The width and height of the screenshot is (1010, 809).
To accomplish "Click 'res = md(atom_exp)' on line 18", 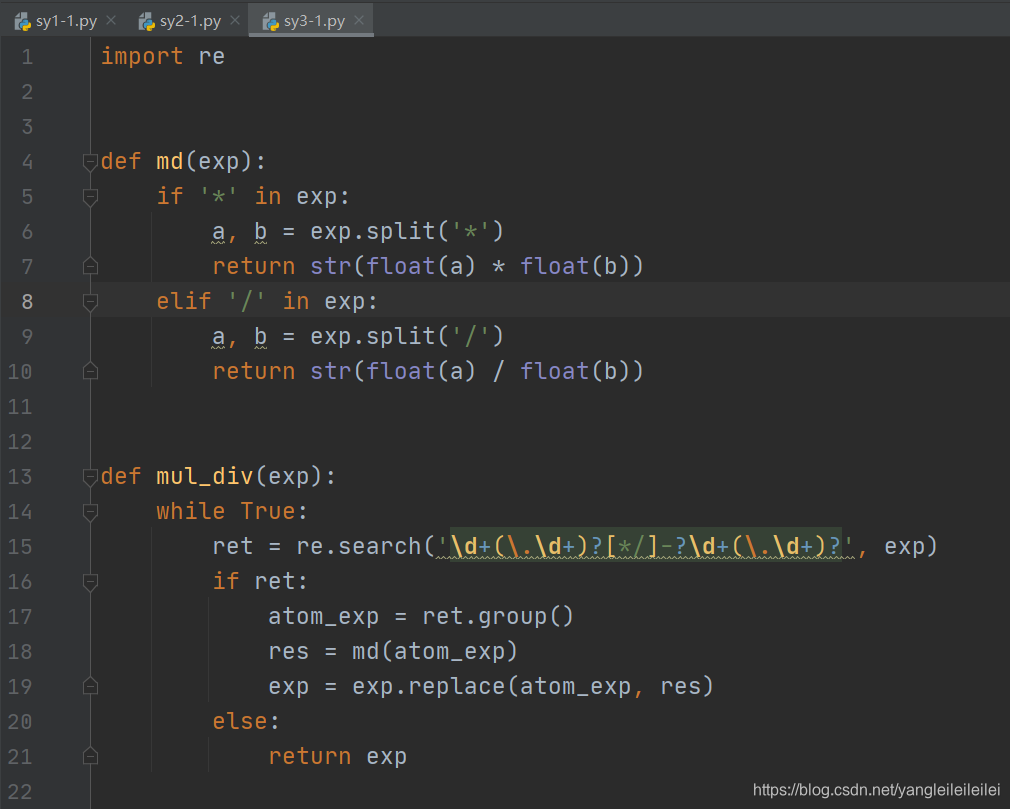I will pyautogui.click(x=393, y=651).
